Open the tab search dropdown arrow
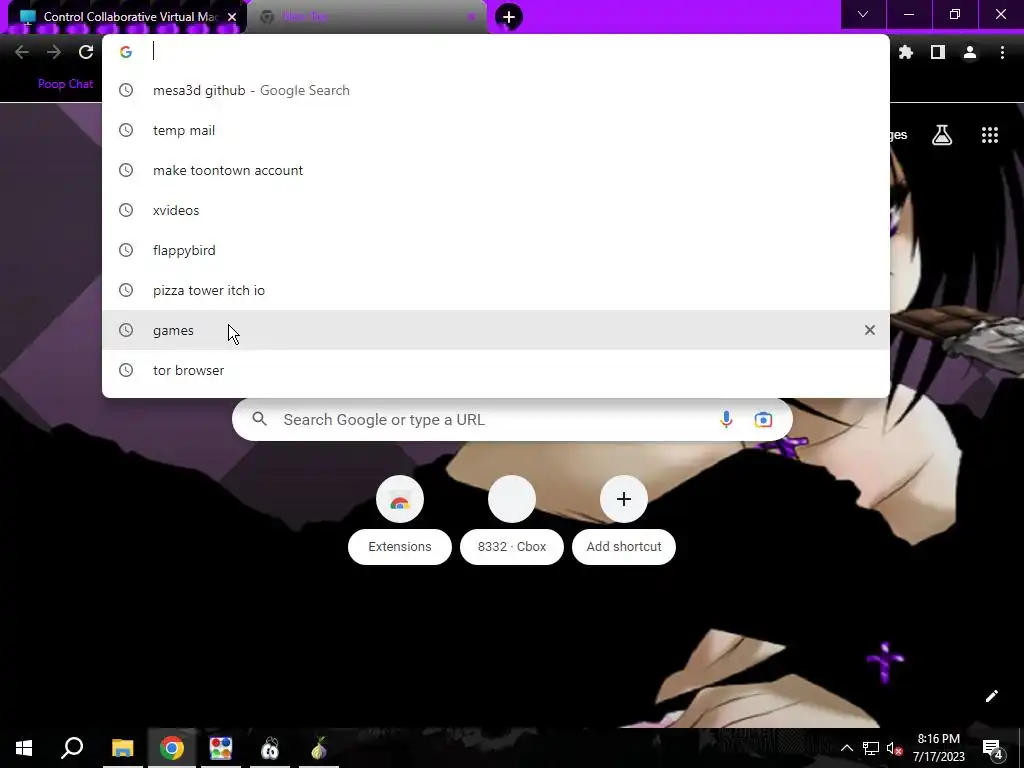 click(x=863, y=14)
